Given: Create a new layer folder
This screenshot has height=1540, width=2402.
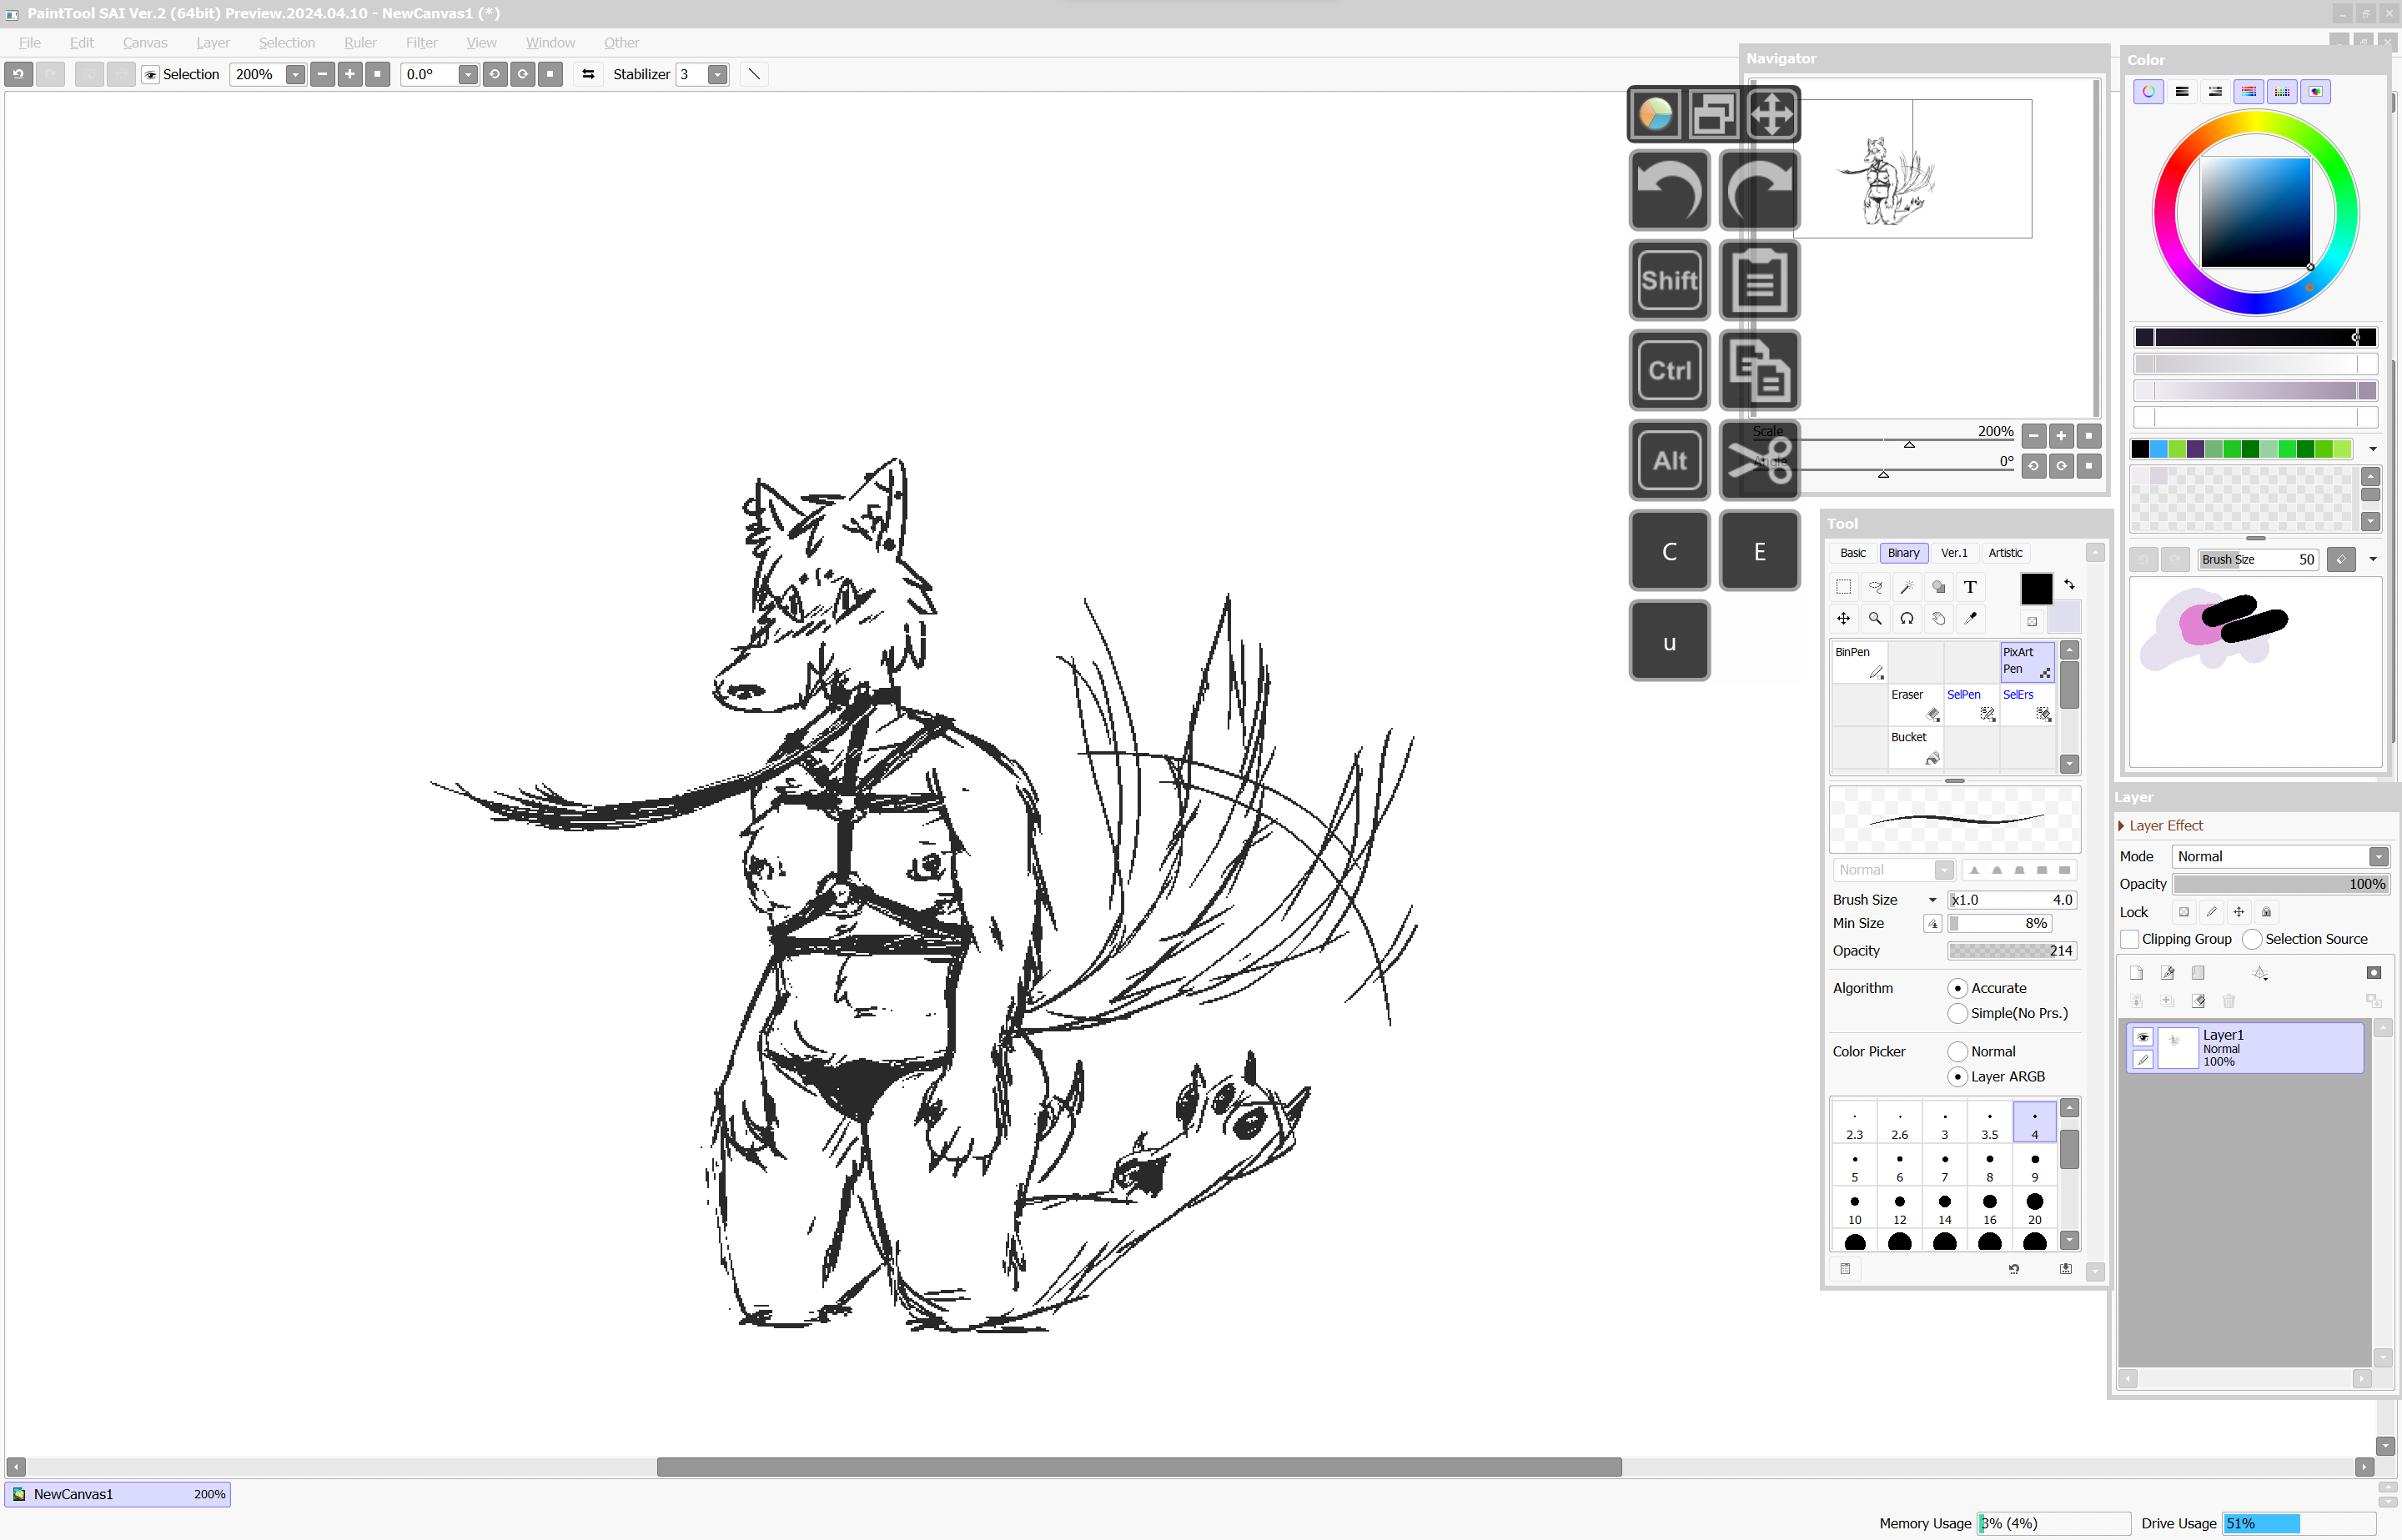Looking at the screenshot, I should tap(2198, 973).
